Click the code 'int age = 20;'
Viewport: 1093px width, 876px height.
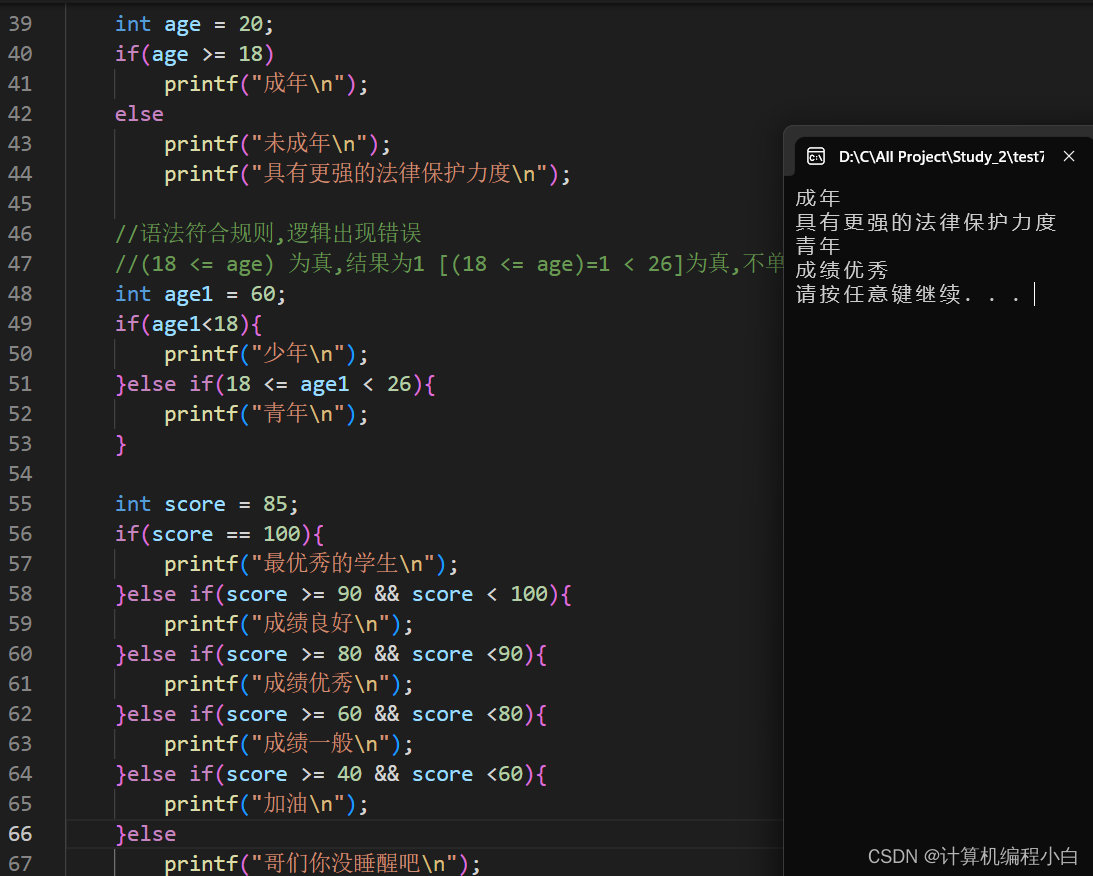pyautogui.click(x=194, y=24)
